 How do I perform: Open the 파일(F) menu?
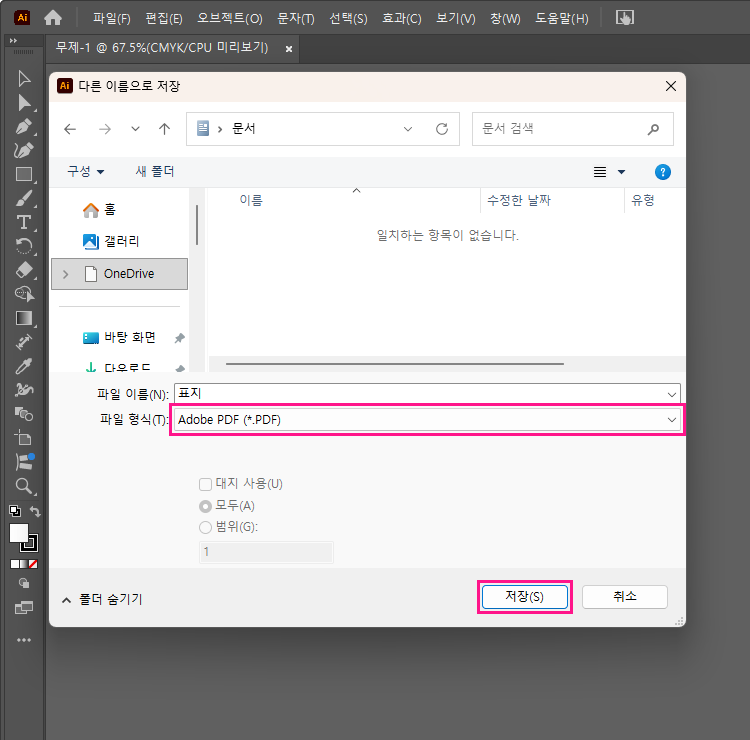[x=111, y=18]
